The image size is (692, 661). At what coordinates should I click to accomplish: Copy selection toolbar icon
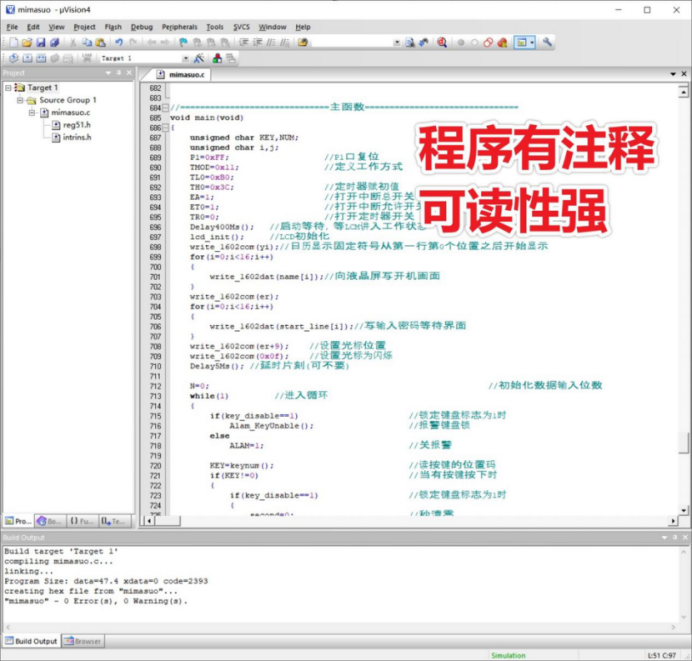click(x=87, y=42)
